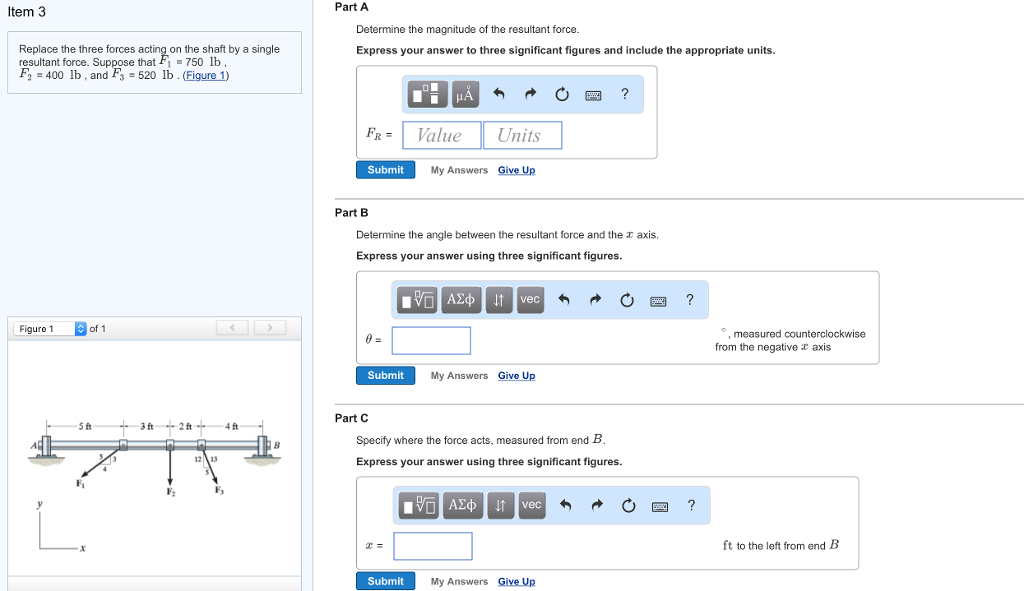Go to the previous figure
This screenshot has width=1024, height=591.
(232, 328)
